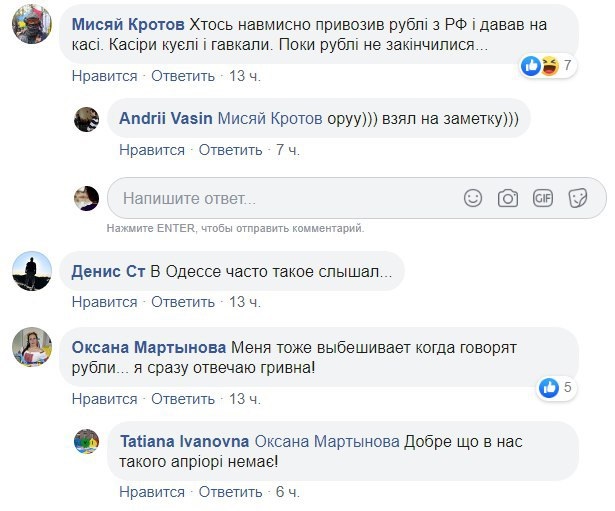Attach a photo via camera icon
This screenshot has height=511, width=615.
coord(508,198)
